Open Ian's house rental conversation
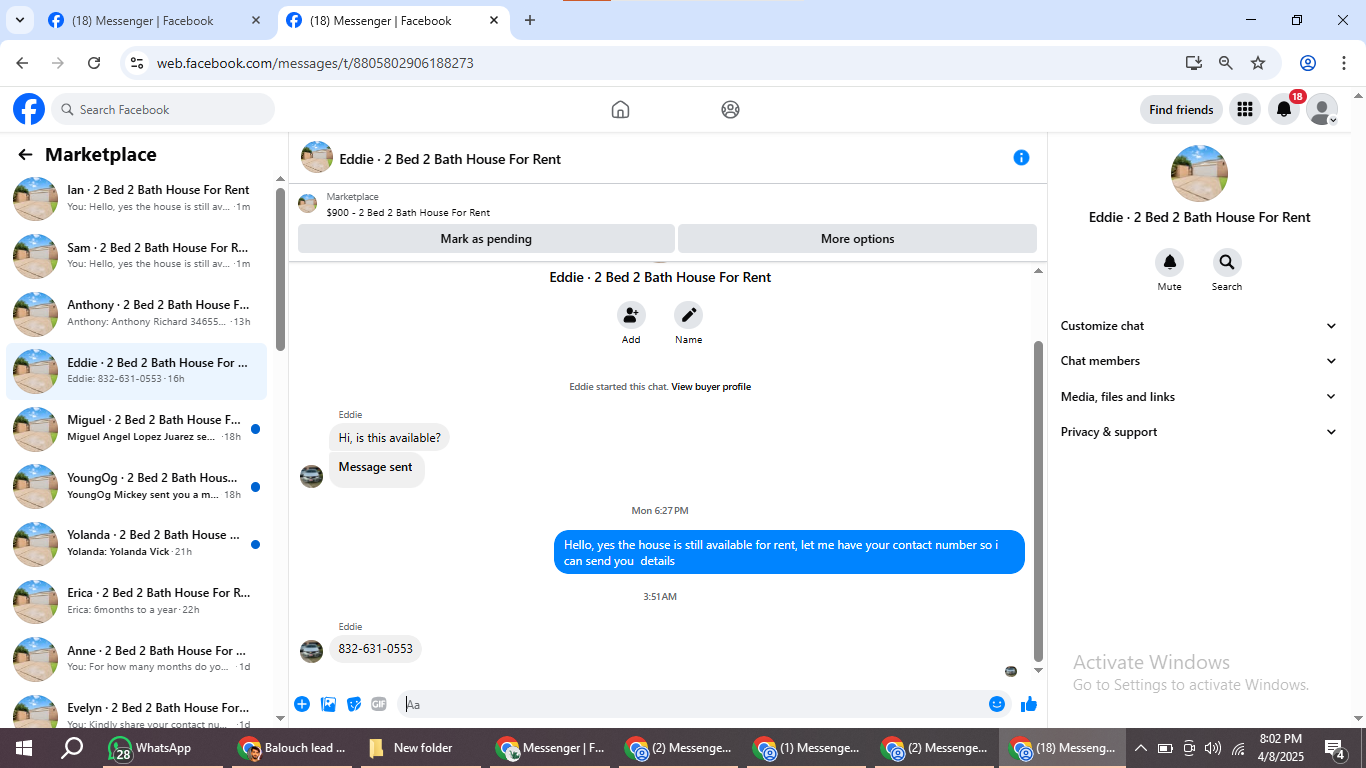 pos(137,198)
